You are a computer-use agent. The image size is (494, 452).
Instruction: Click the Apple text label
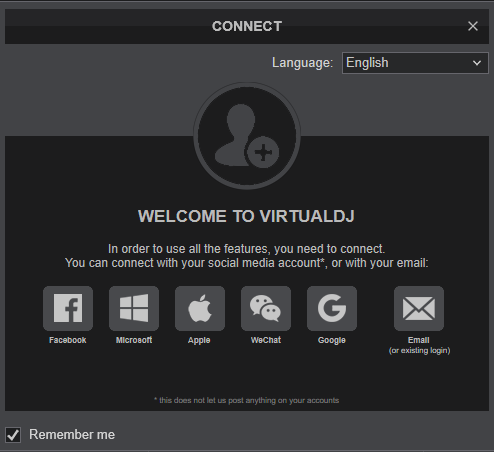click(199, 340)
